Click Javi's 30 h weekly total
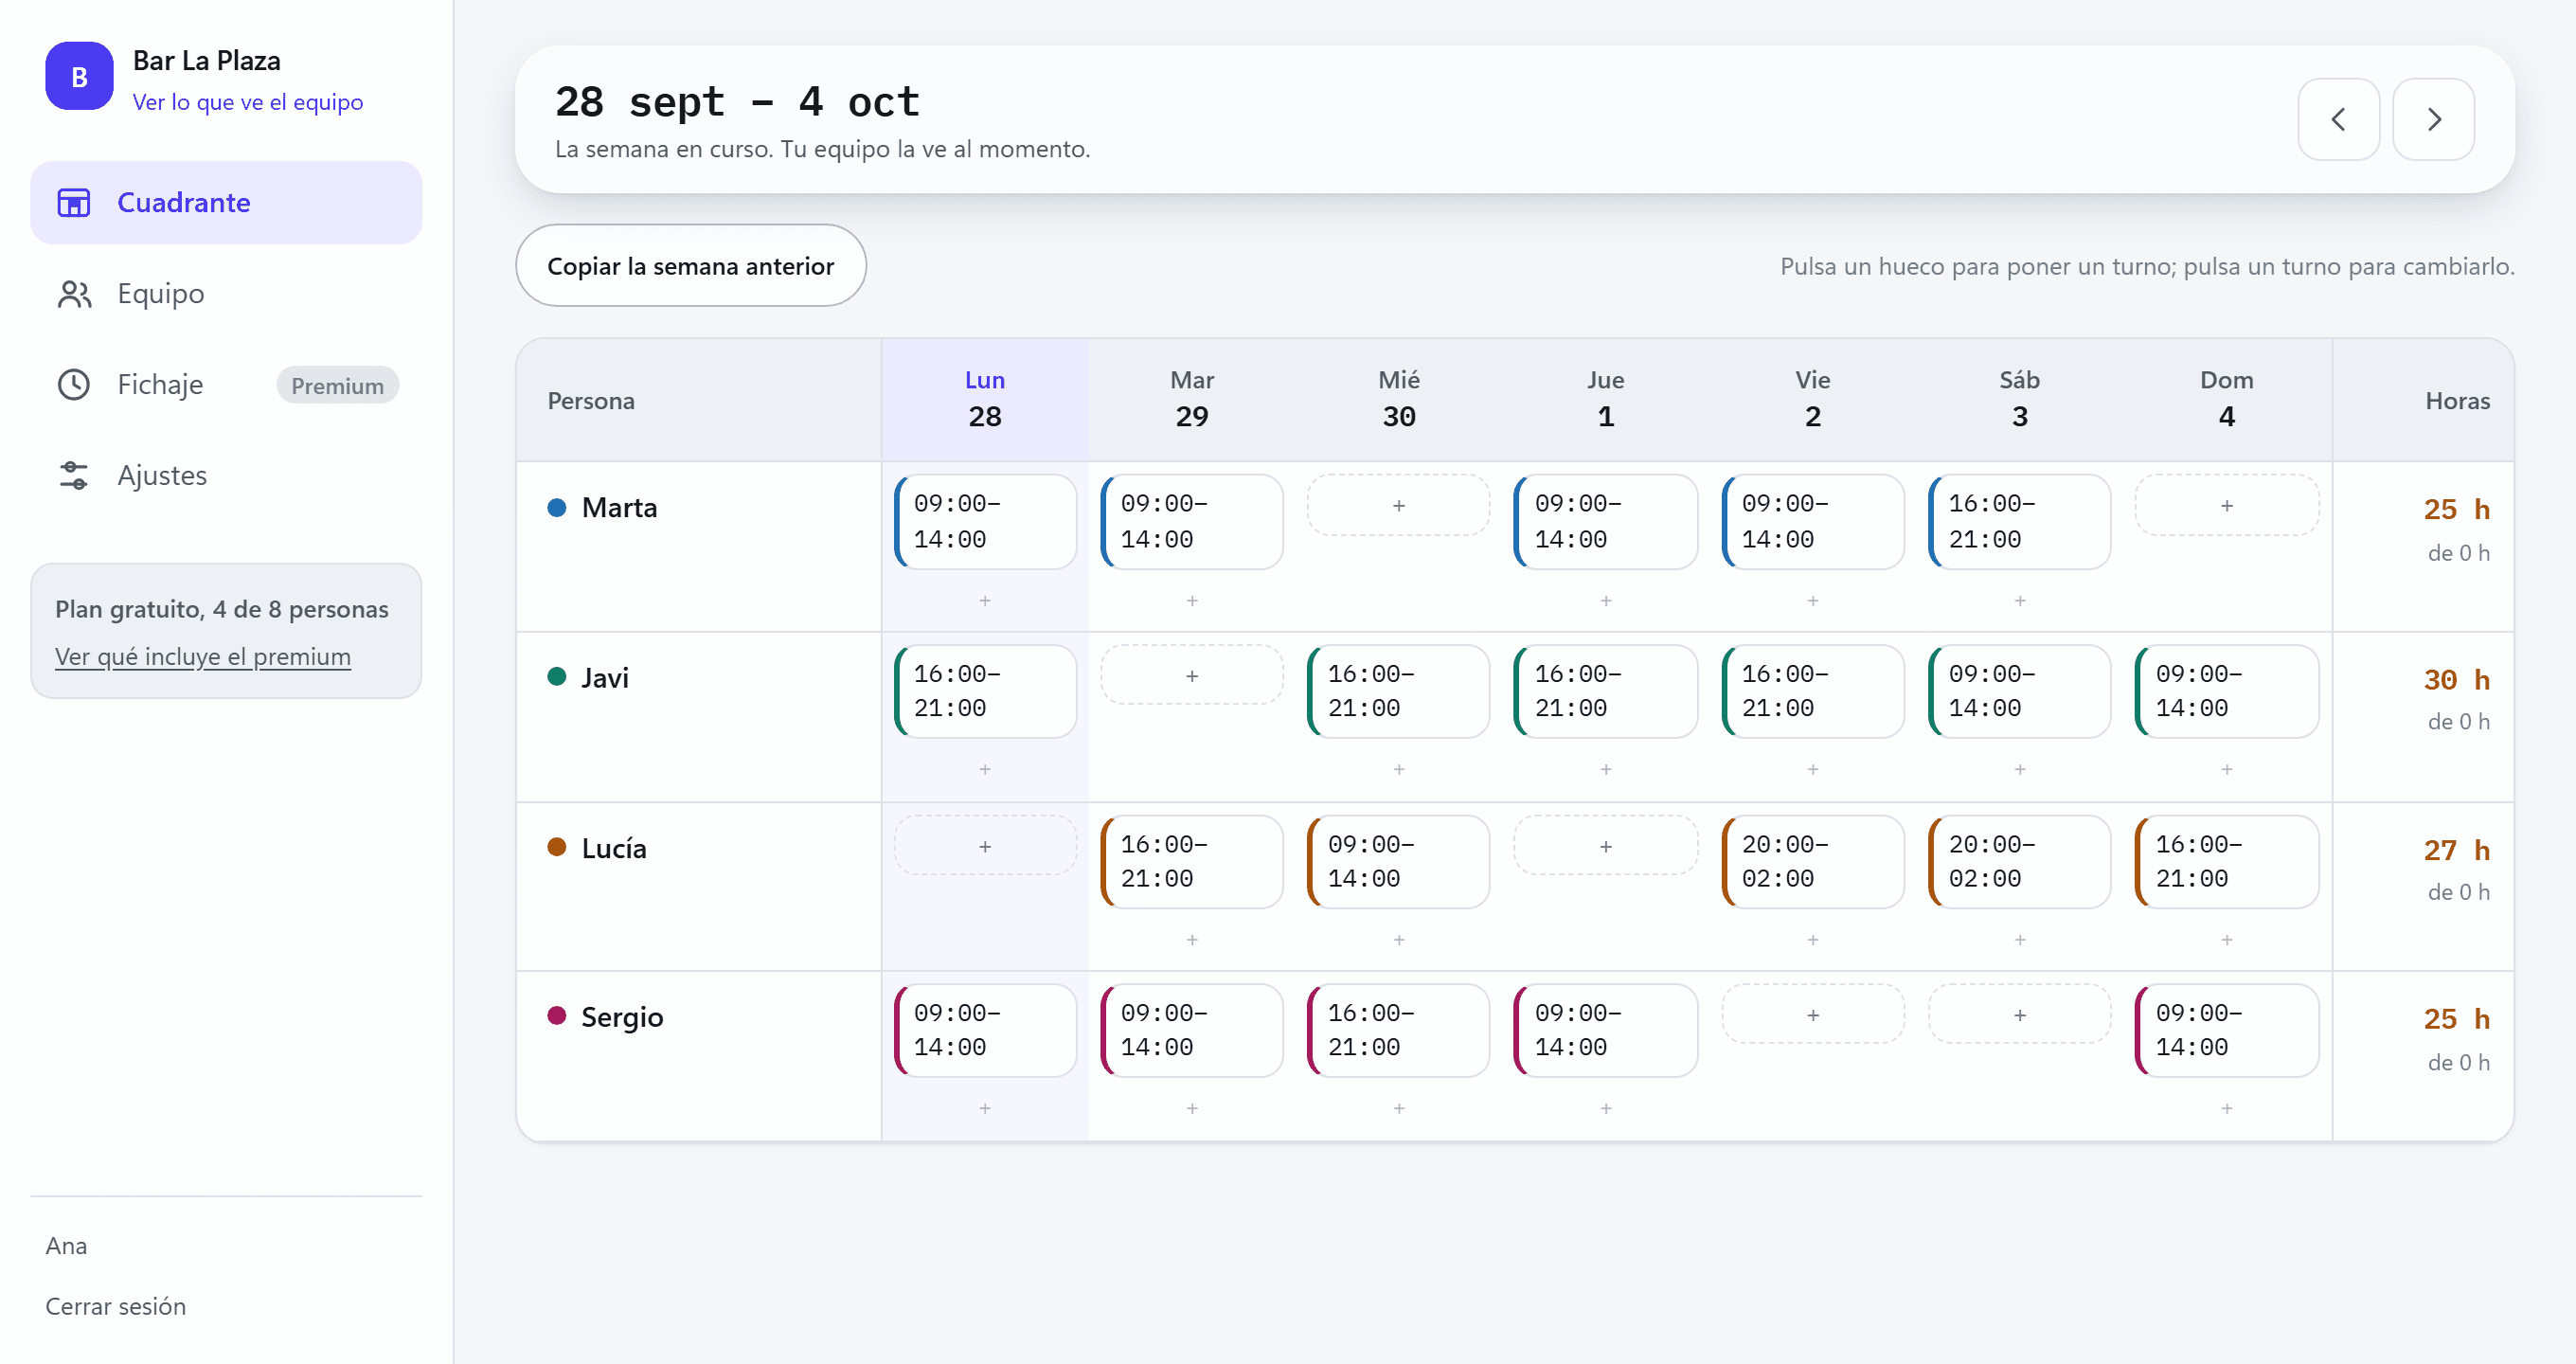Screen dimensions: 2576x1364 [2456, 679]
